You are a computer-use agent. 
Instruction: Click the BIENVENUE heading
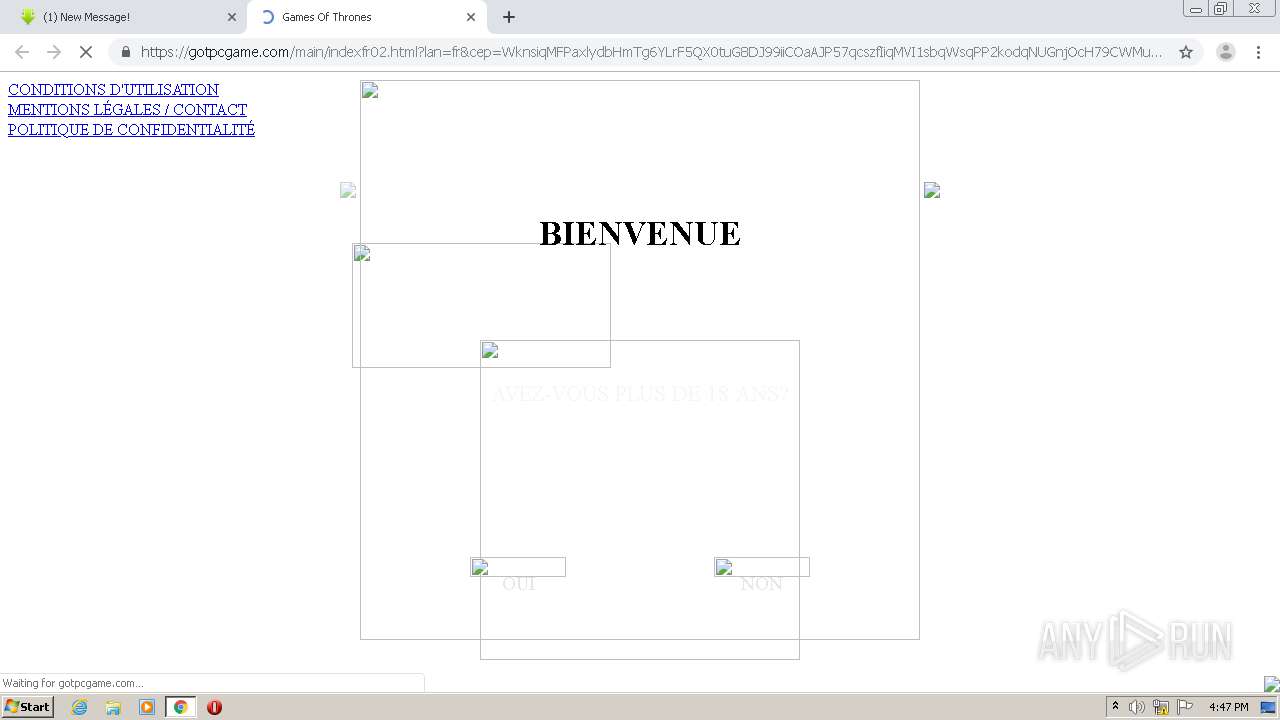(x=640, y=234)
